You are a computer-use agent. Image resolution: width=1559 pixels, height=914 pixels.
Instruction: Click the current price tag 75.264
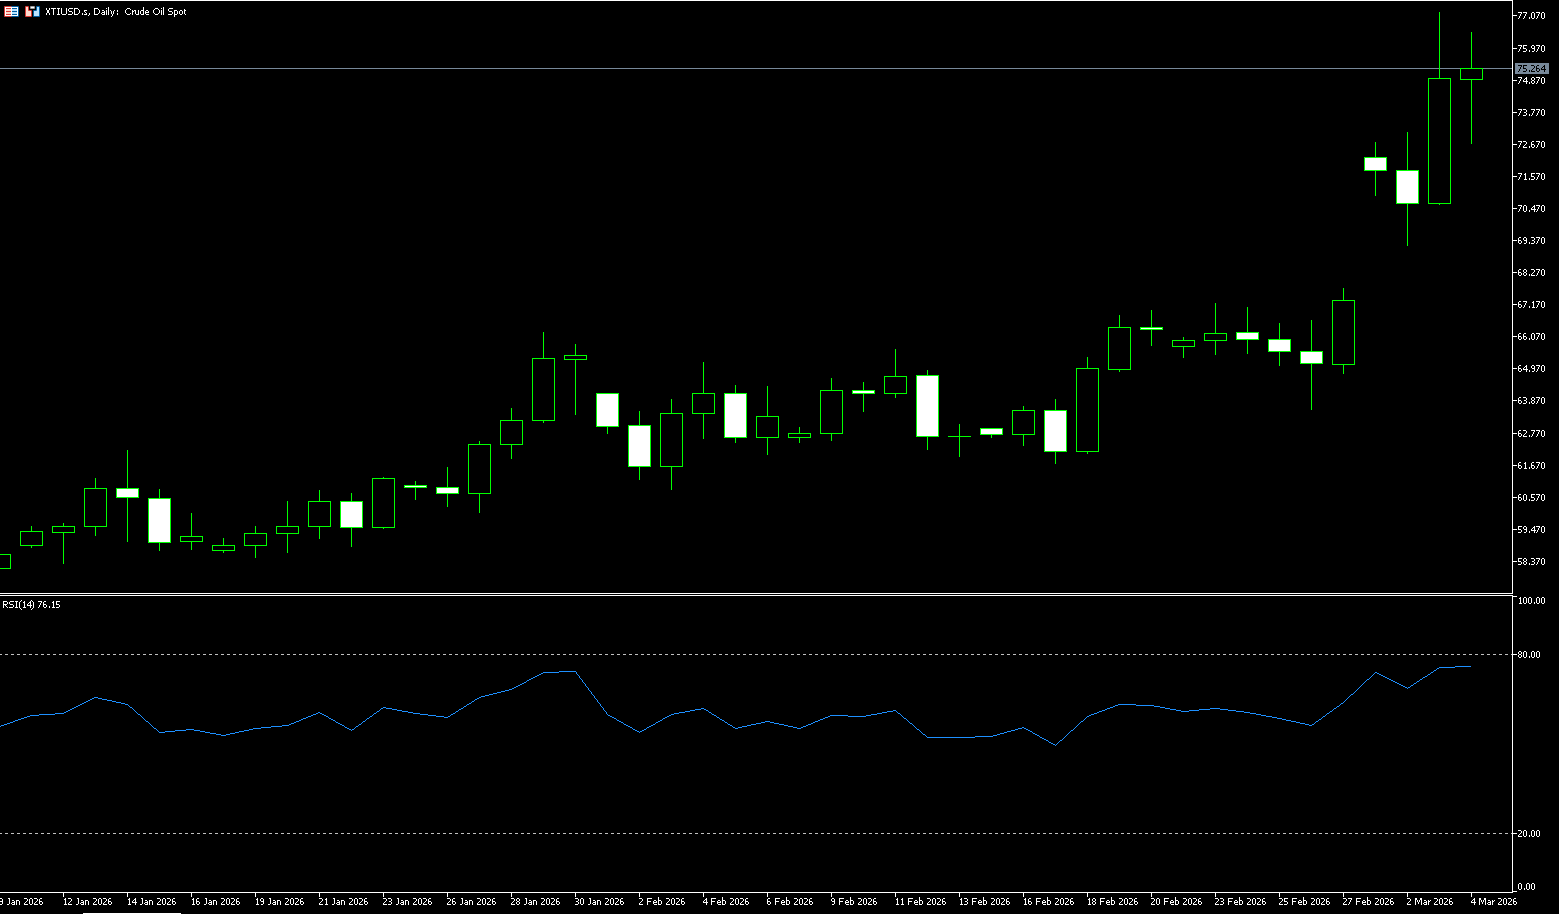(1531, 69)
